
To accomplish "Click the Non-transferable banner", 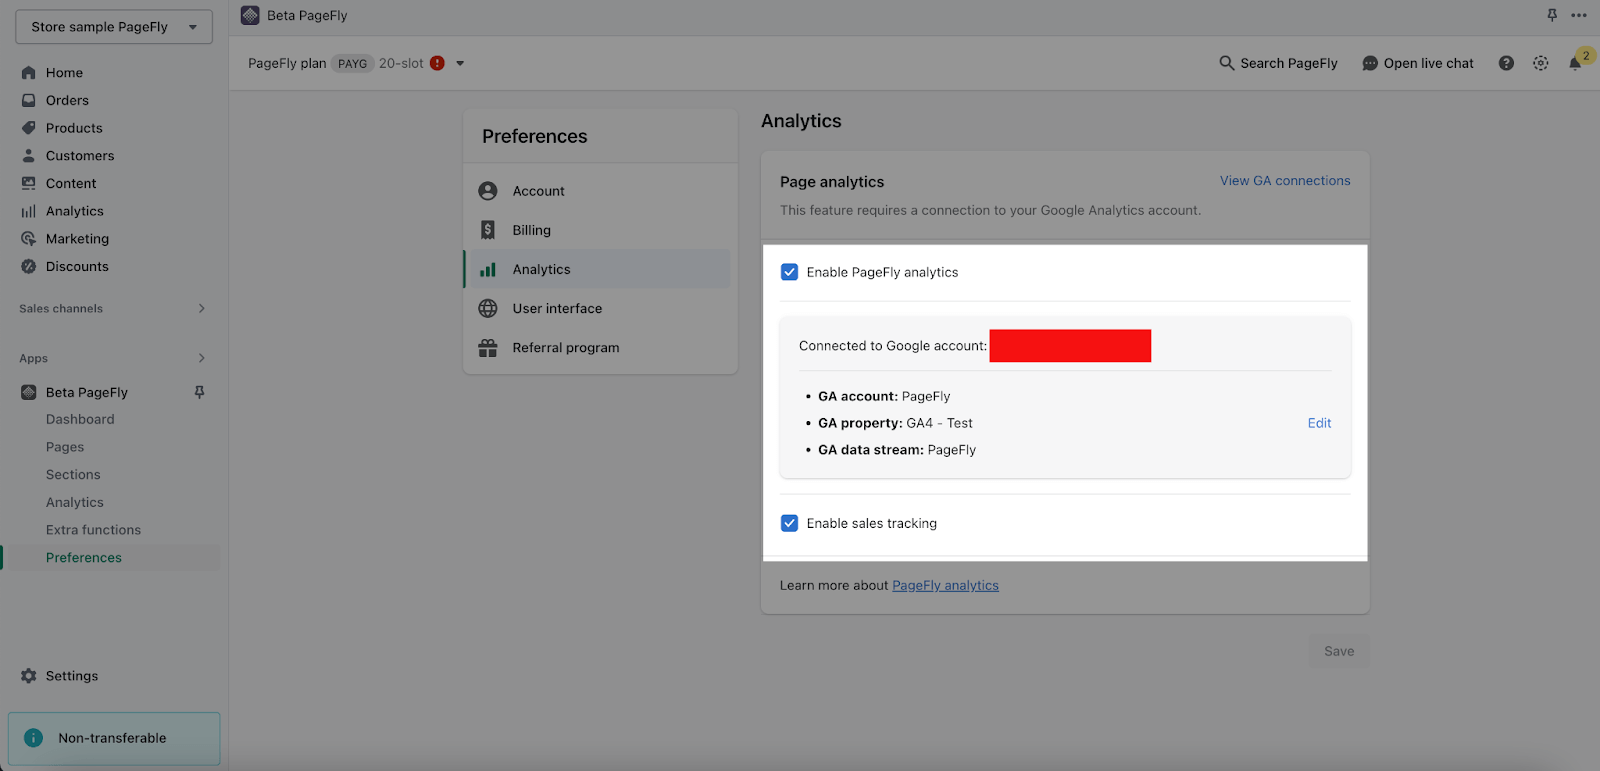I will (x=114, y=738).
